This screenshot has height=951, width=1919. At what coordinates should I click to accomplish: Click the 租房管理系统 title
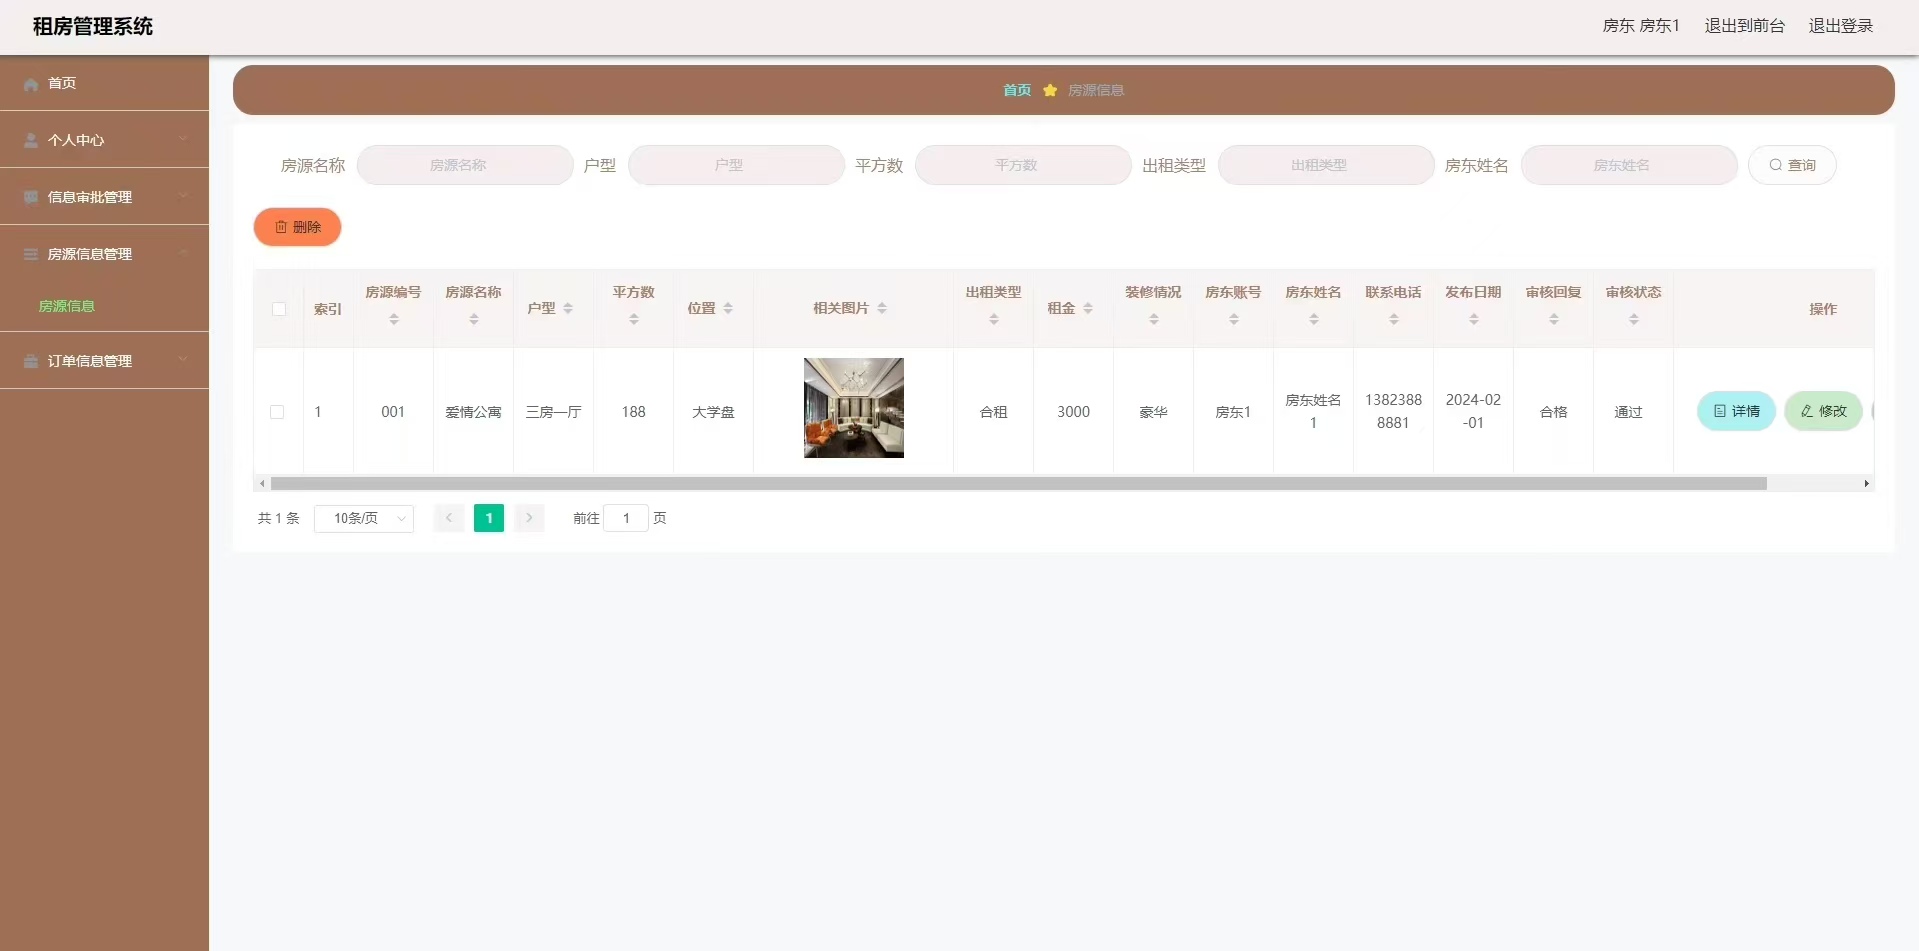pyautogui.click(x=93, y=27)
